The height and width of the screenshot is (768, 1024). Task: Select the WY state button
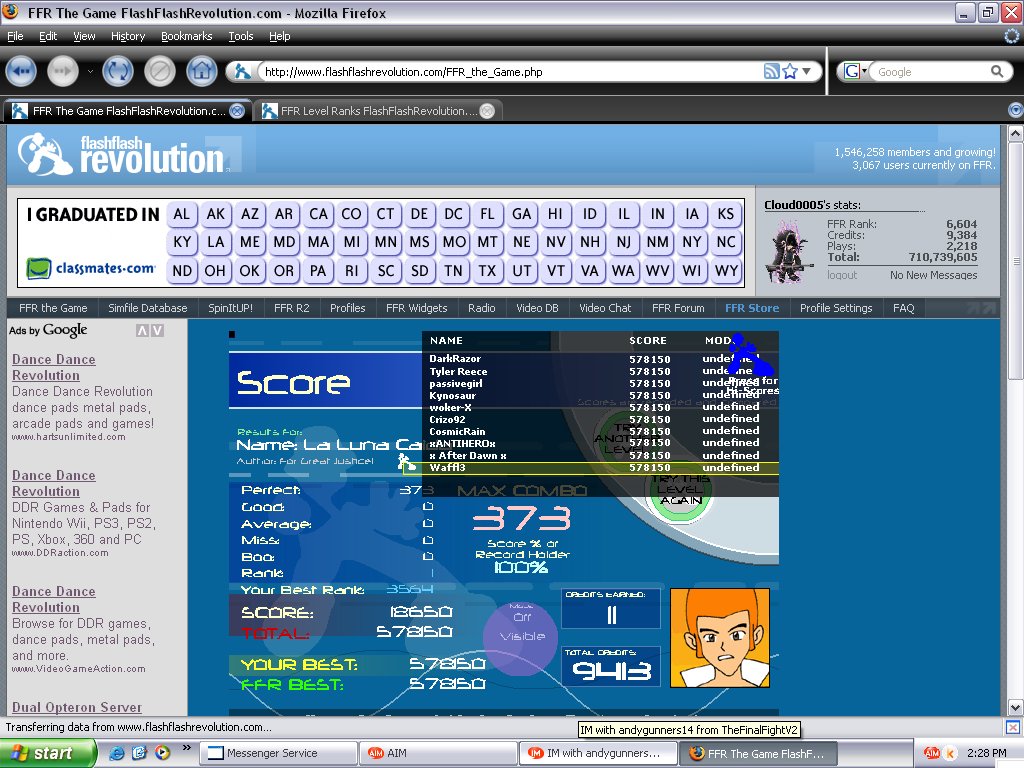point(726,270)
